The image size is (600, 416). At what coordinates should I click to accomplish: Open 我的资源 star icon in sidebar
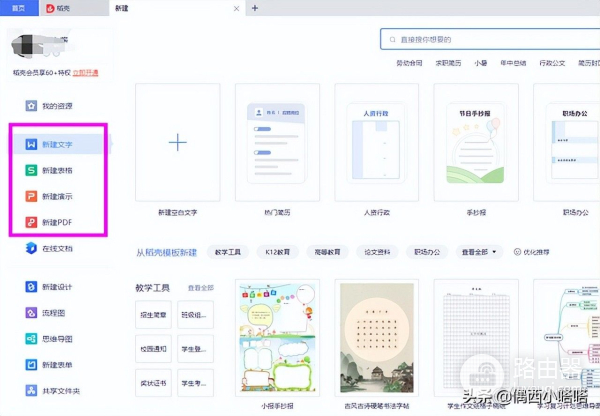(x=31, y=106)
